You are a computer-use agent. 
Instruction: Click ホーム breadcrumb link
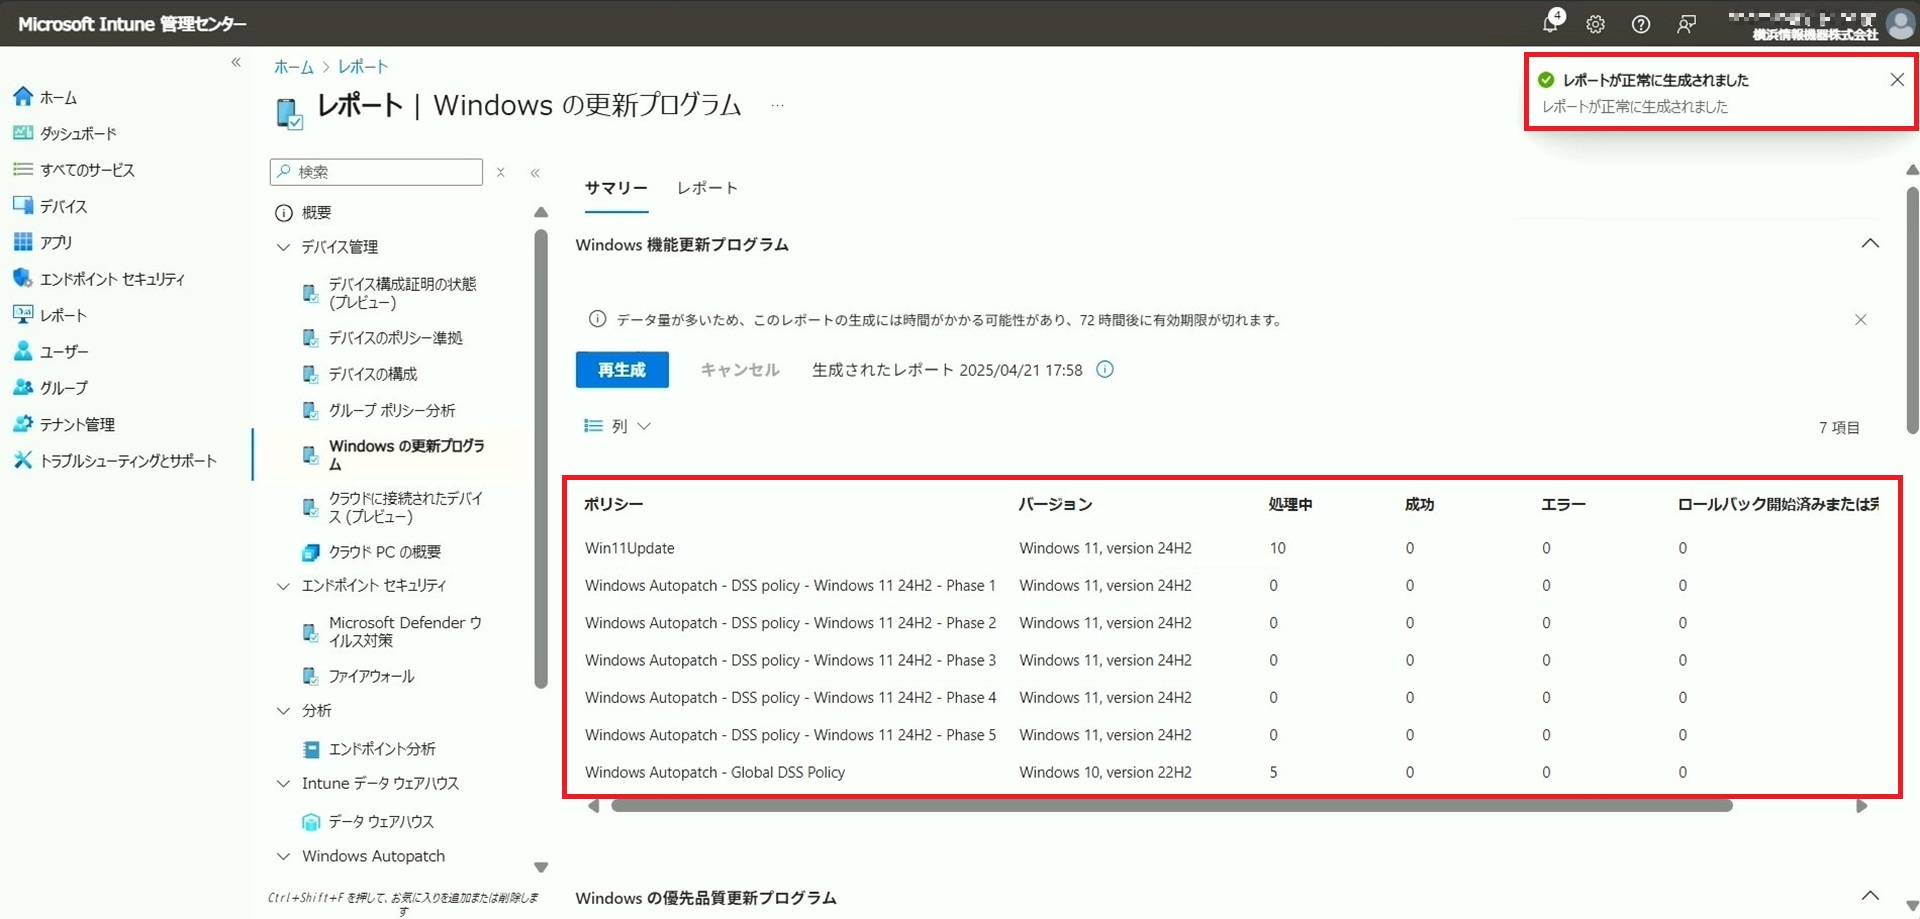[294, 67]
